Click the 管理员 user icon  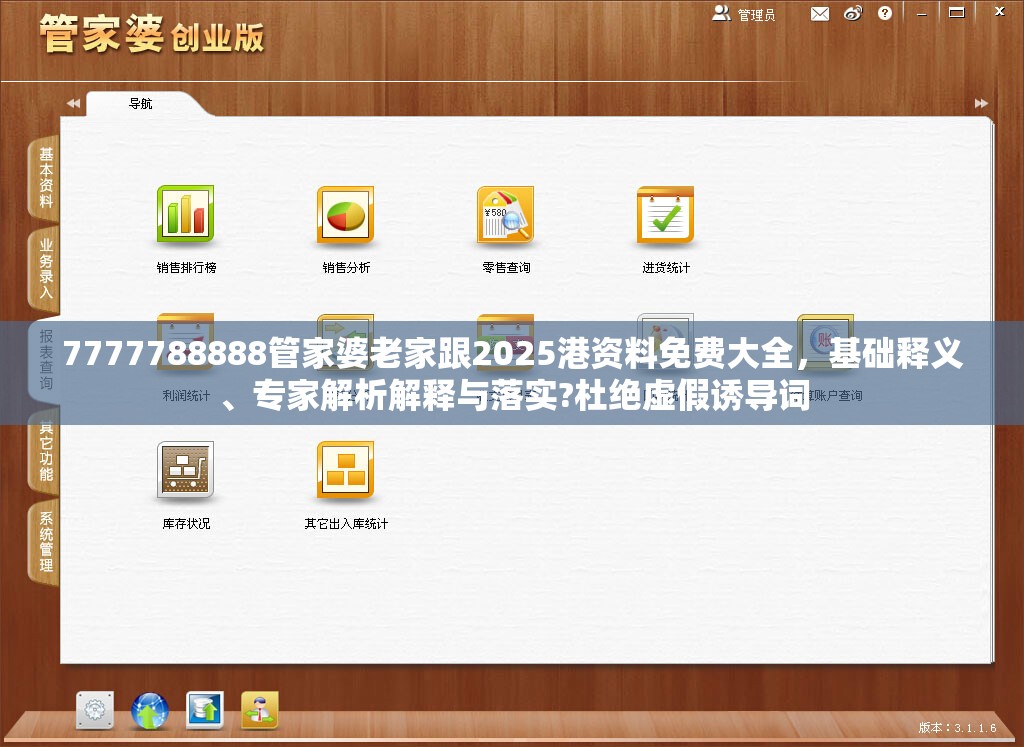[721, 13]
